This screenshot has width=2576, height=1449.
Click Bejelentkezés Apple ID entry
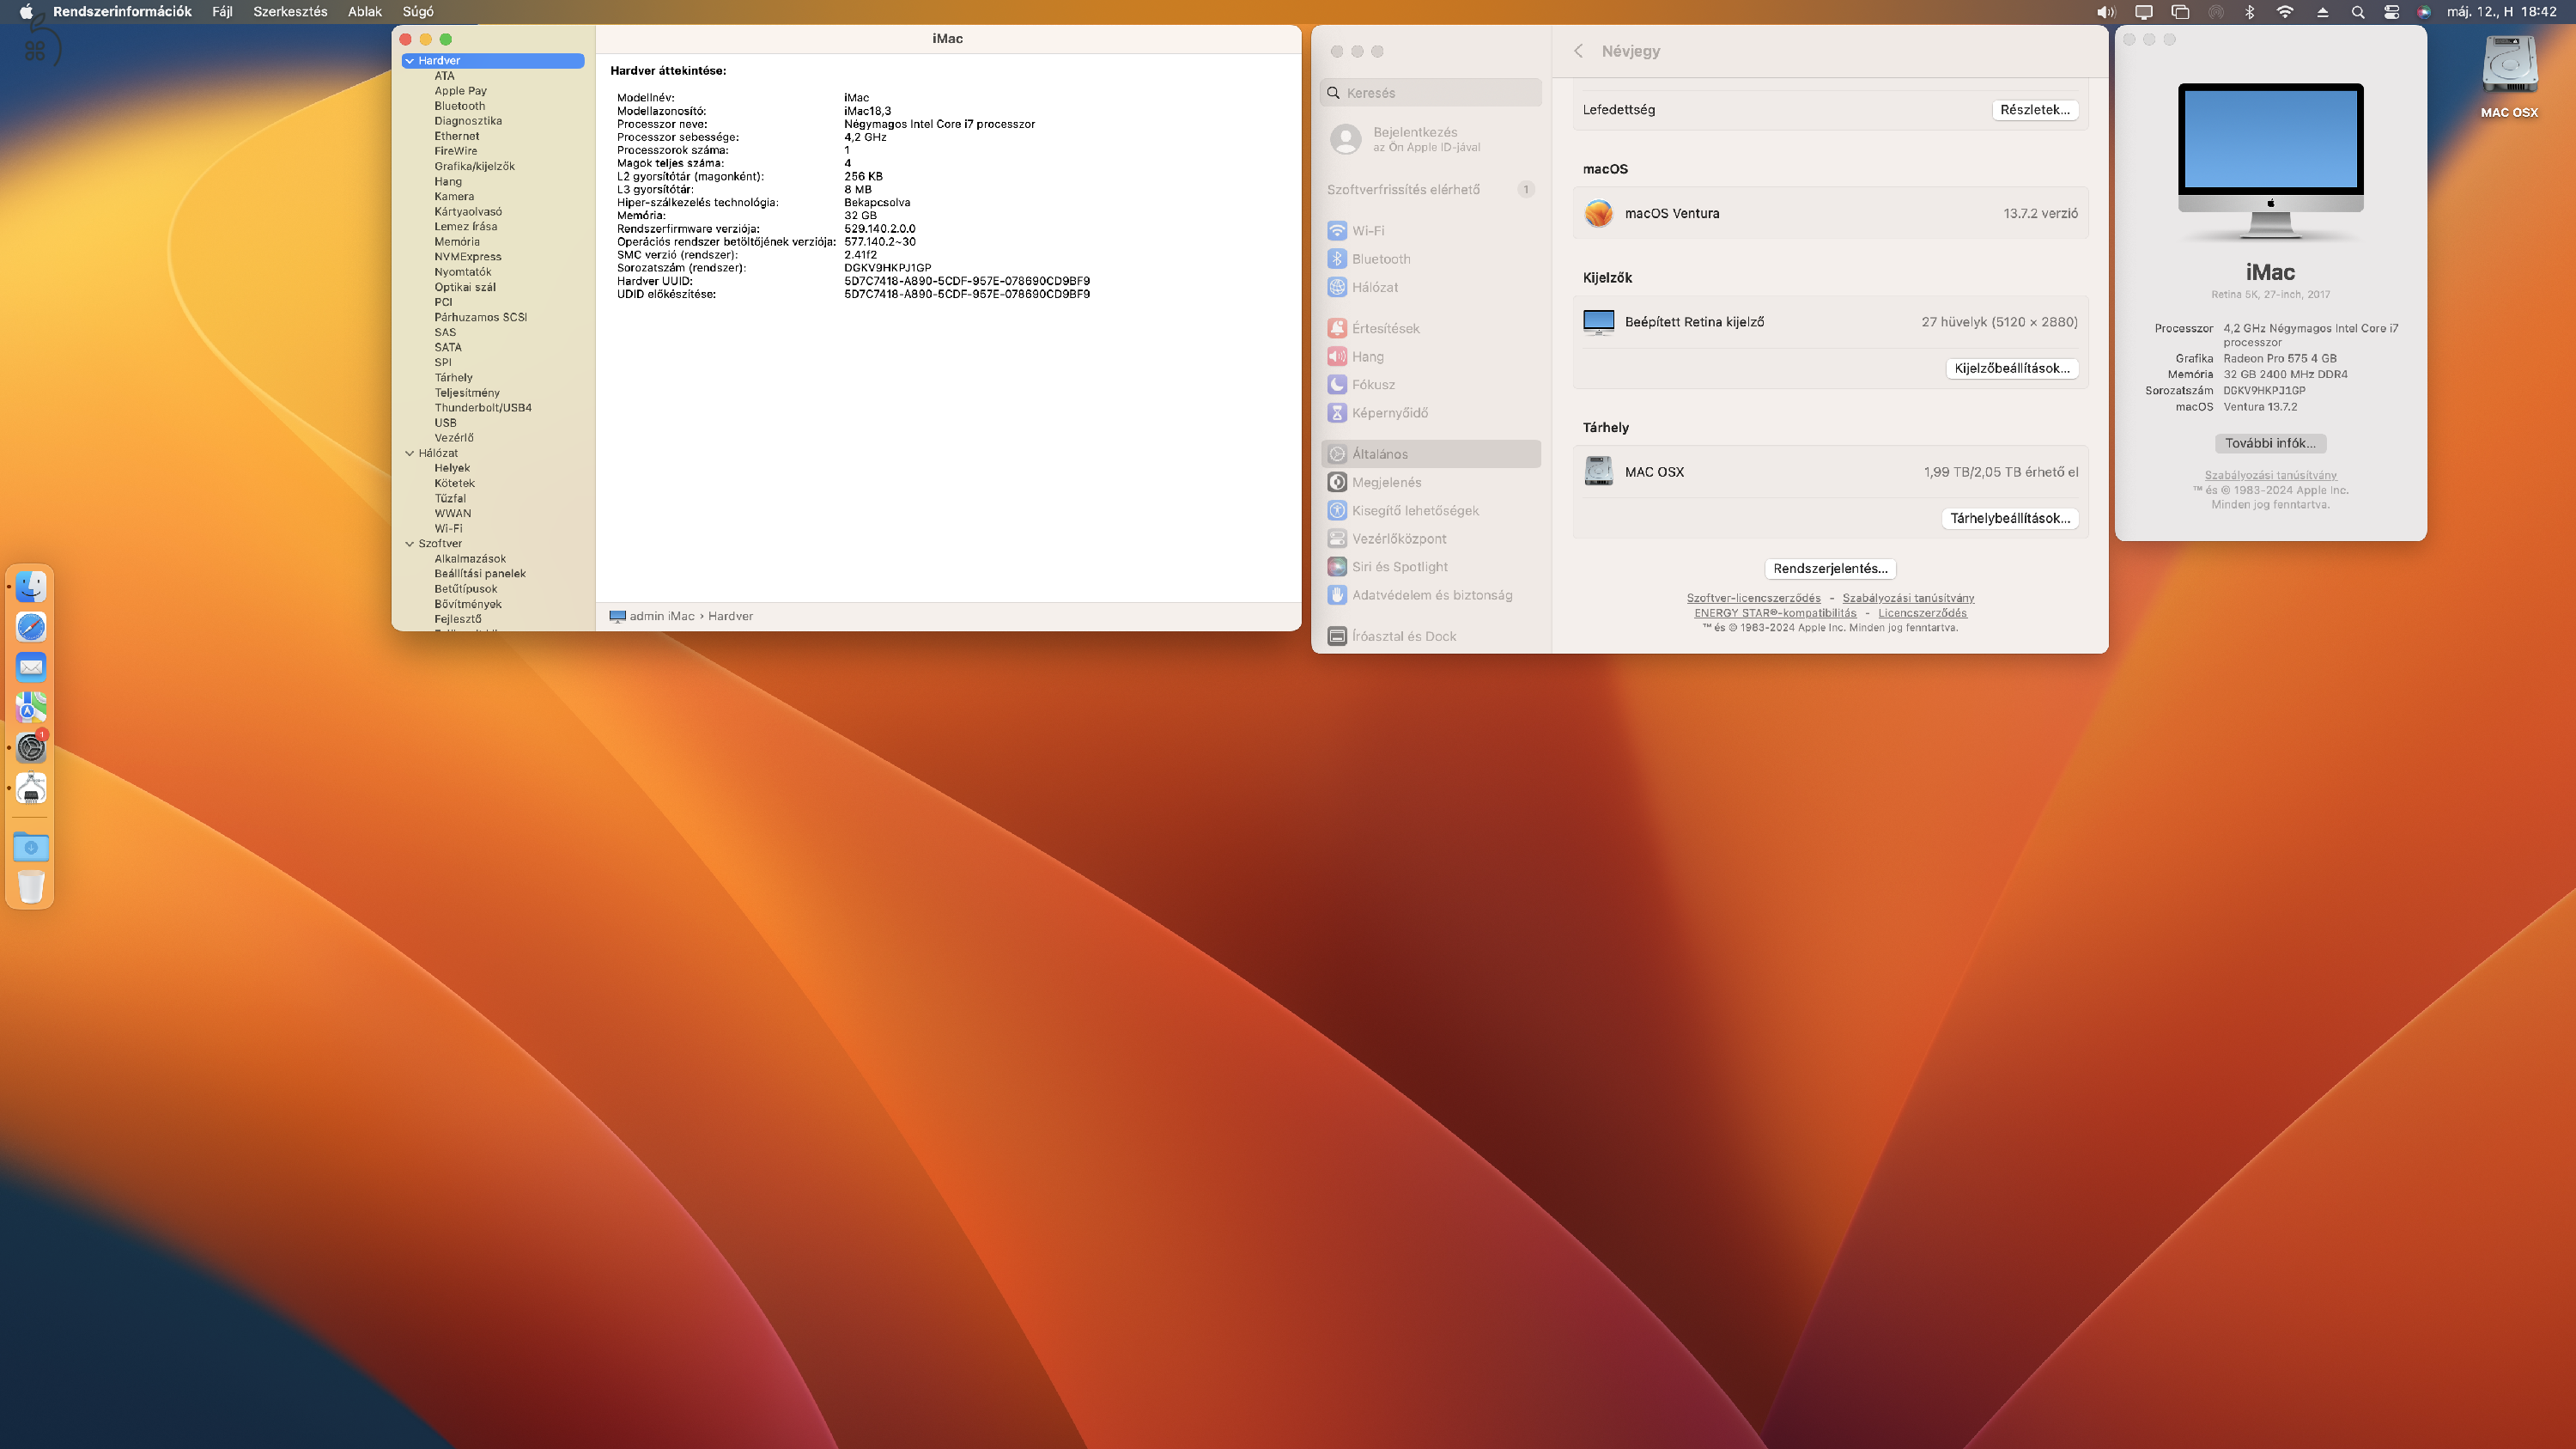tap(1430, 139)
